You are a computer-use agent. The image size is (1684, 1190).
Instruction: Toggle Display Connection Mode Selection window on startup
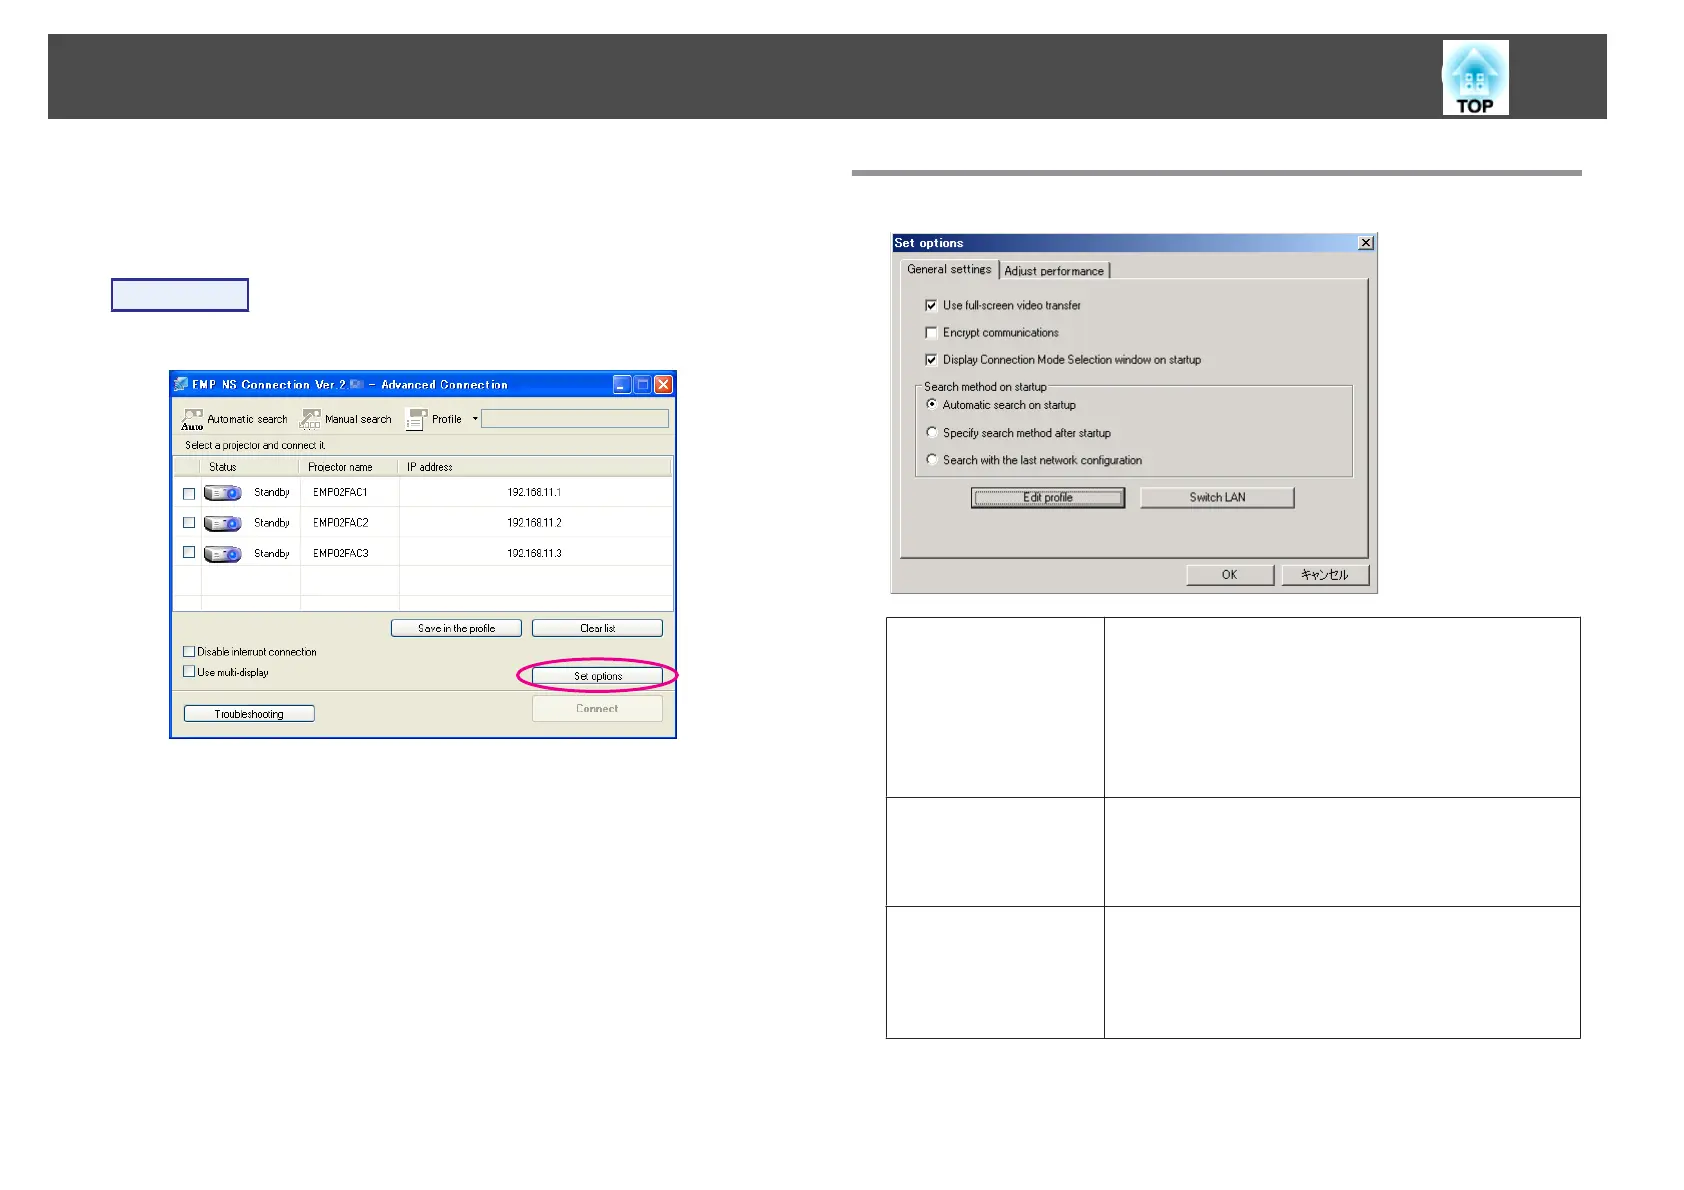[931, 359]
